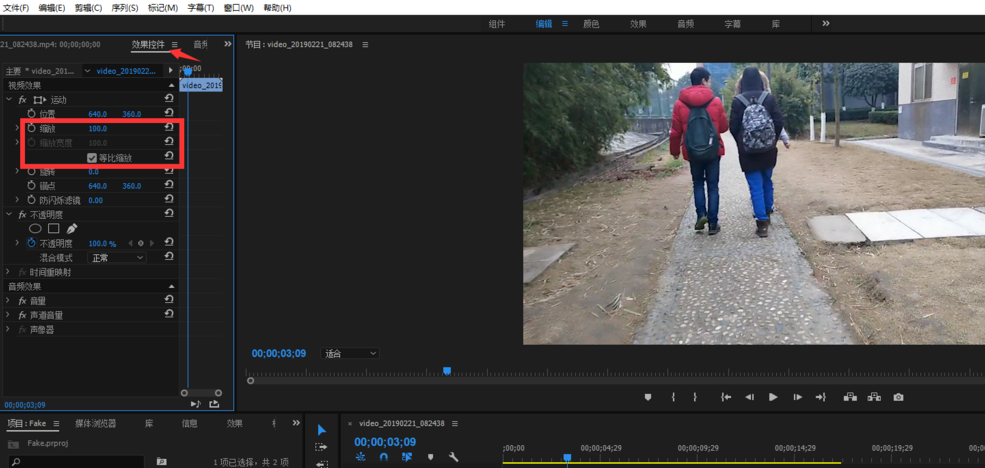The width and height of the screenshot is (985, 468).
Task: Click the Go to In point button
Action: [726, 397]
